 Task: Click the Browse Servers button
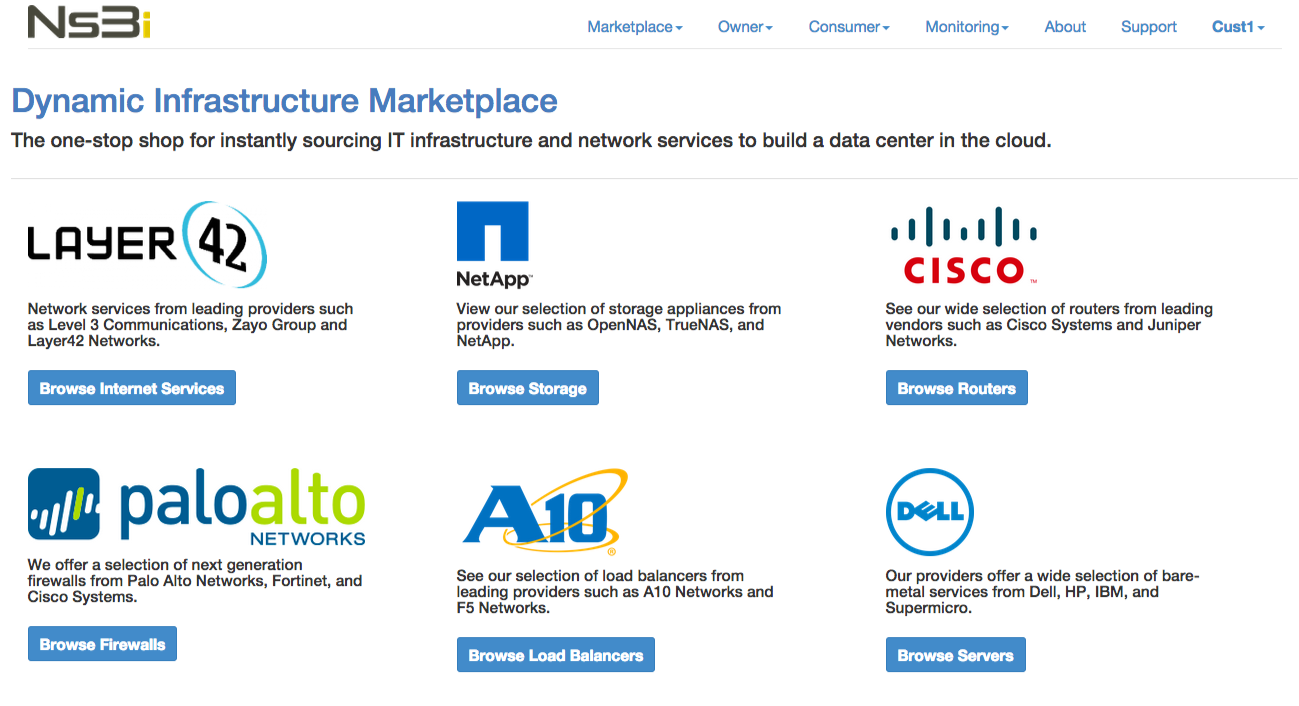pyautogui.click(x=956, y=655)
